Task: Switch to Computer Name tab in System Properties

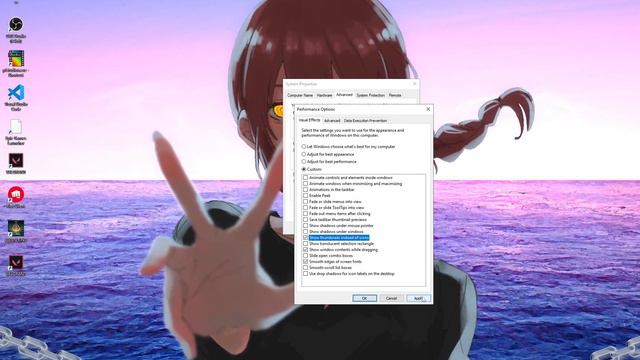Action: click(300, 95)
